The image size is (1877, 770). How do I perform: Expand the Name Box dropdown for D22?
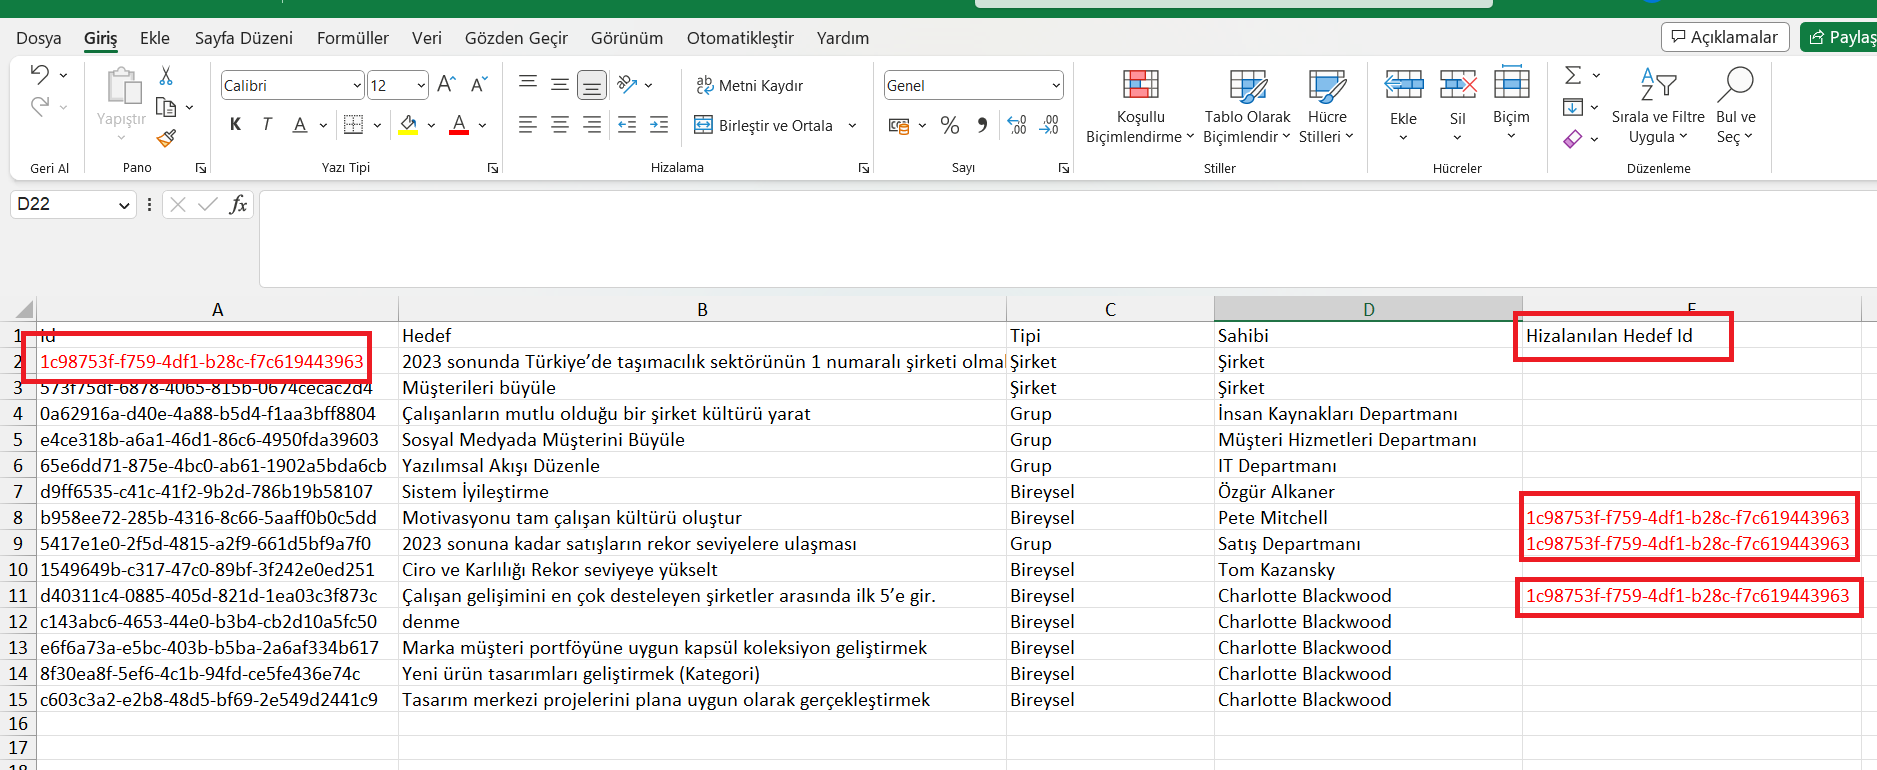[x=124, y=205]
